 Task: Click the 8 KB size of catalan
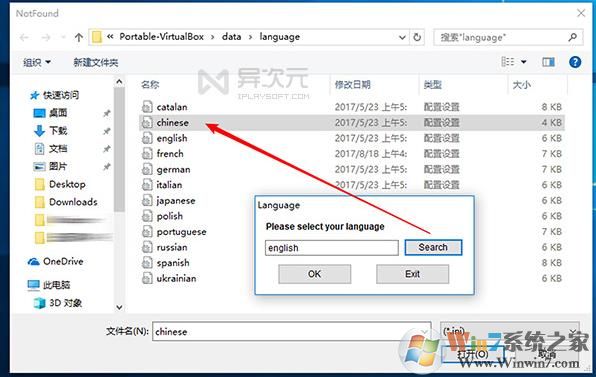point(552,107)
